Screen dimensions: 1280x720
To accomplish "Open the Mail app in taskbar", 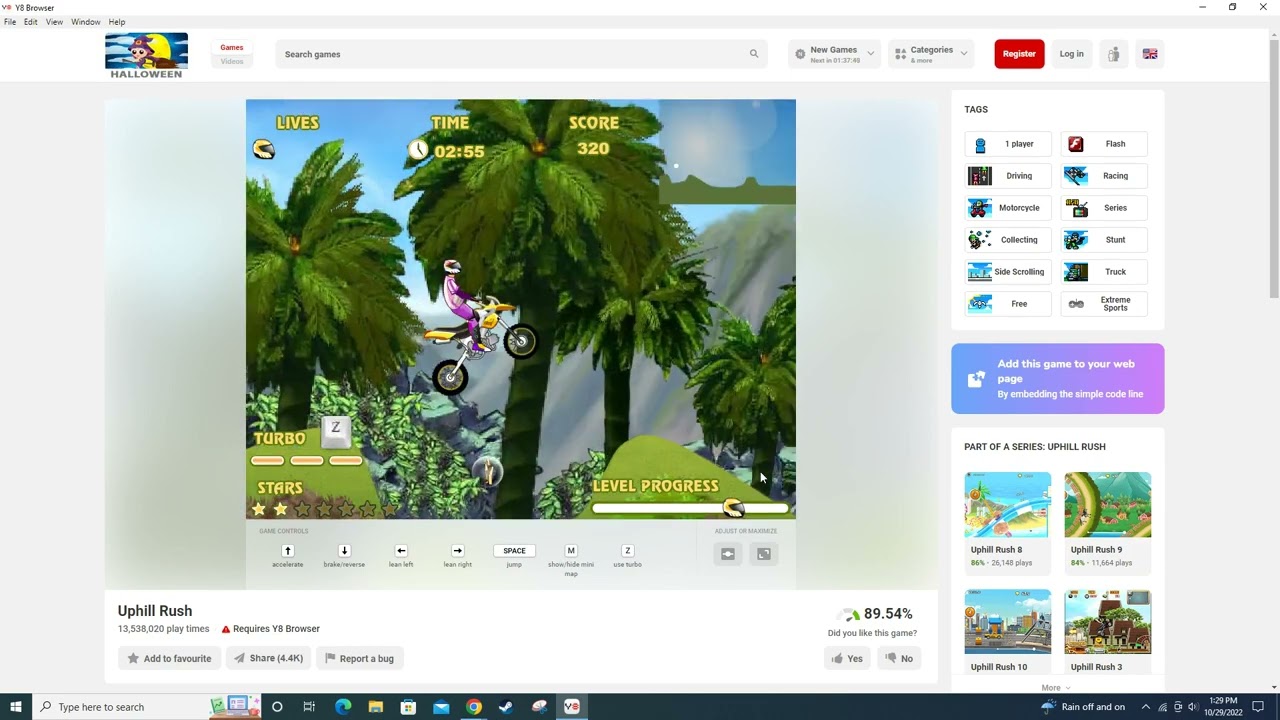I will point(441,707).
